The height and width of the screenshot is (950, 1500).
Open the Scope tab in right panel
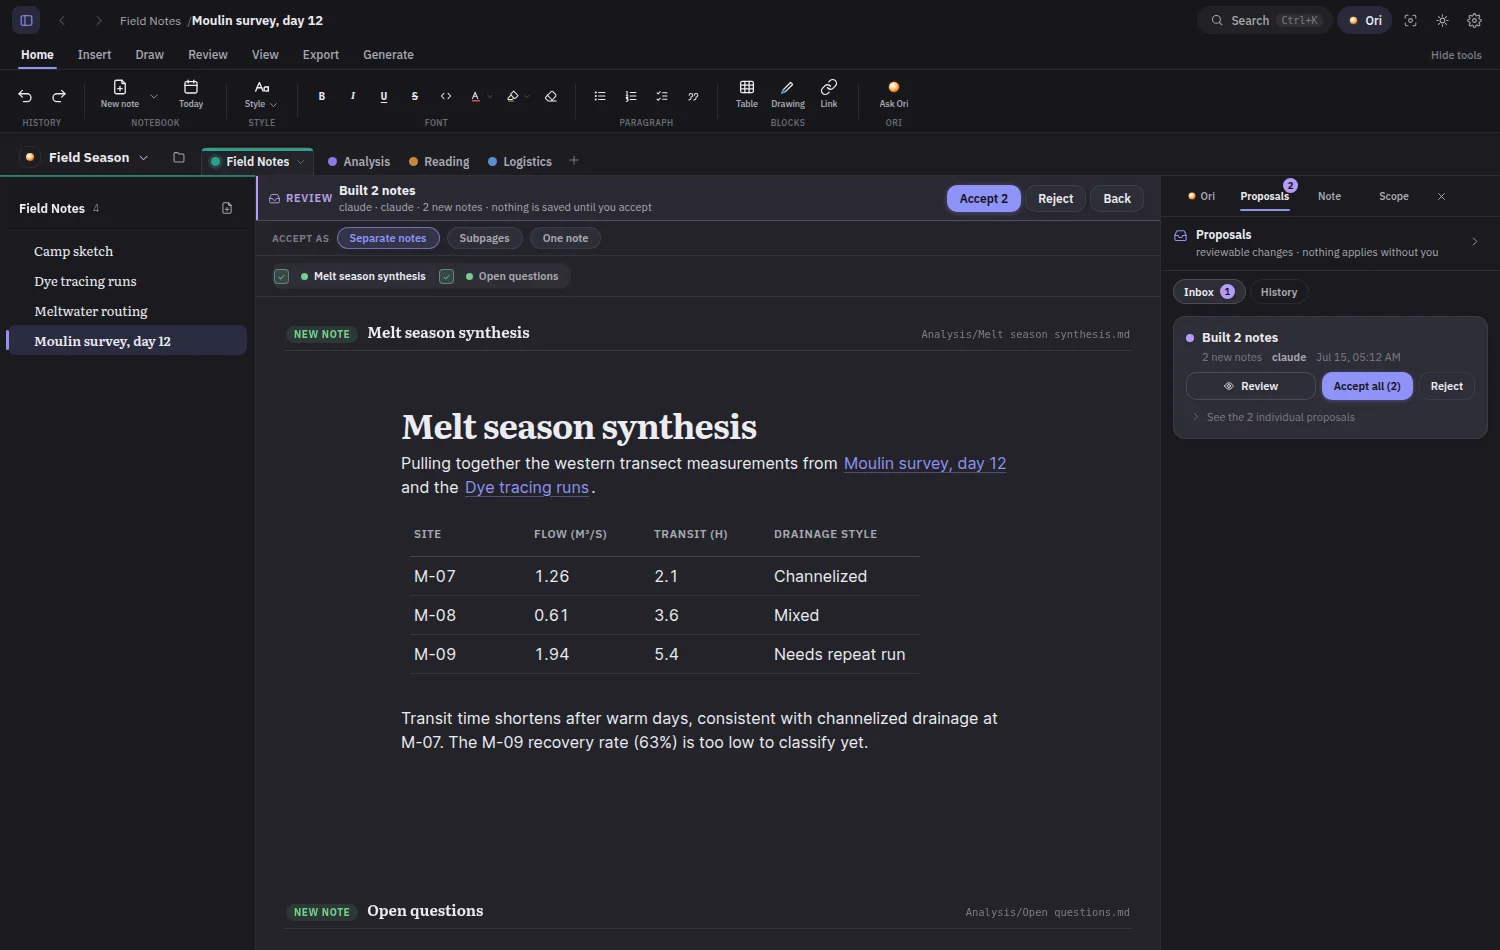click(x=1393, y=196)
